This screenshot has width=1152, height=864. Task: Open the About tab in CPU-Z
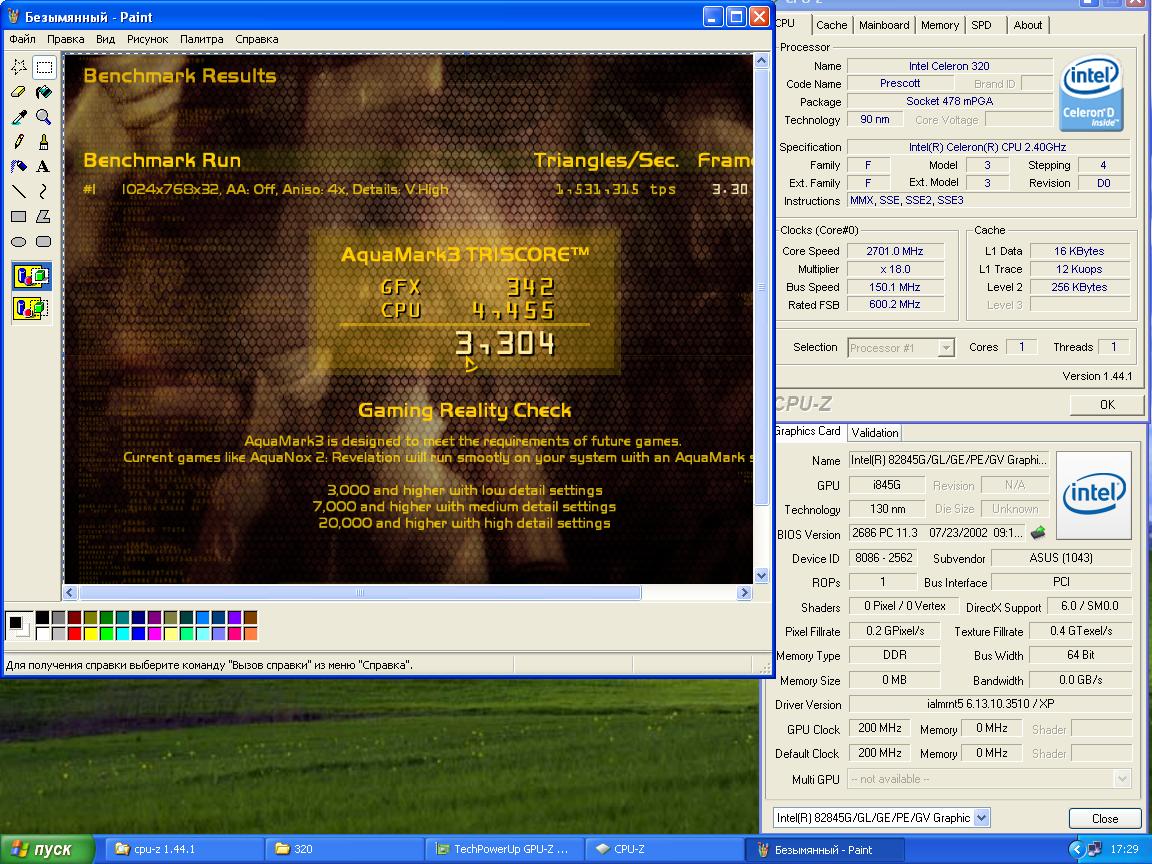(x=1028, y=25)
